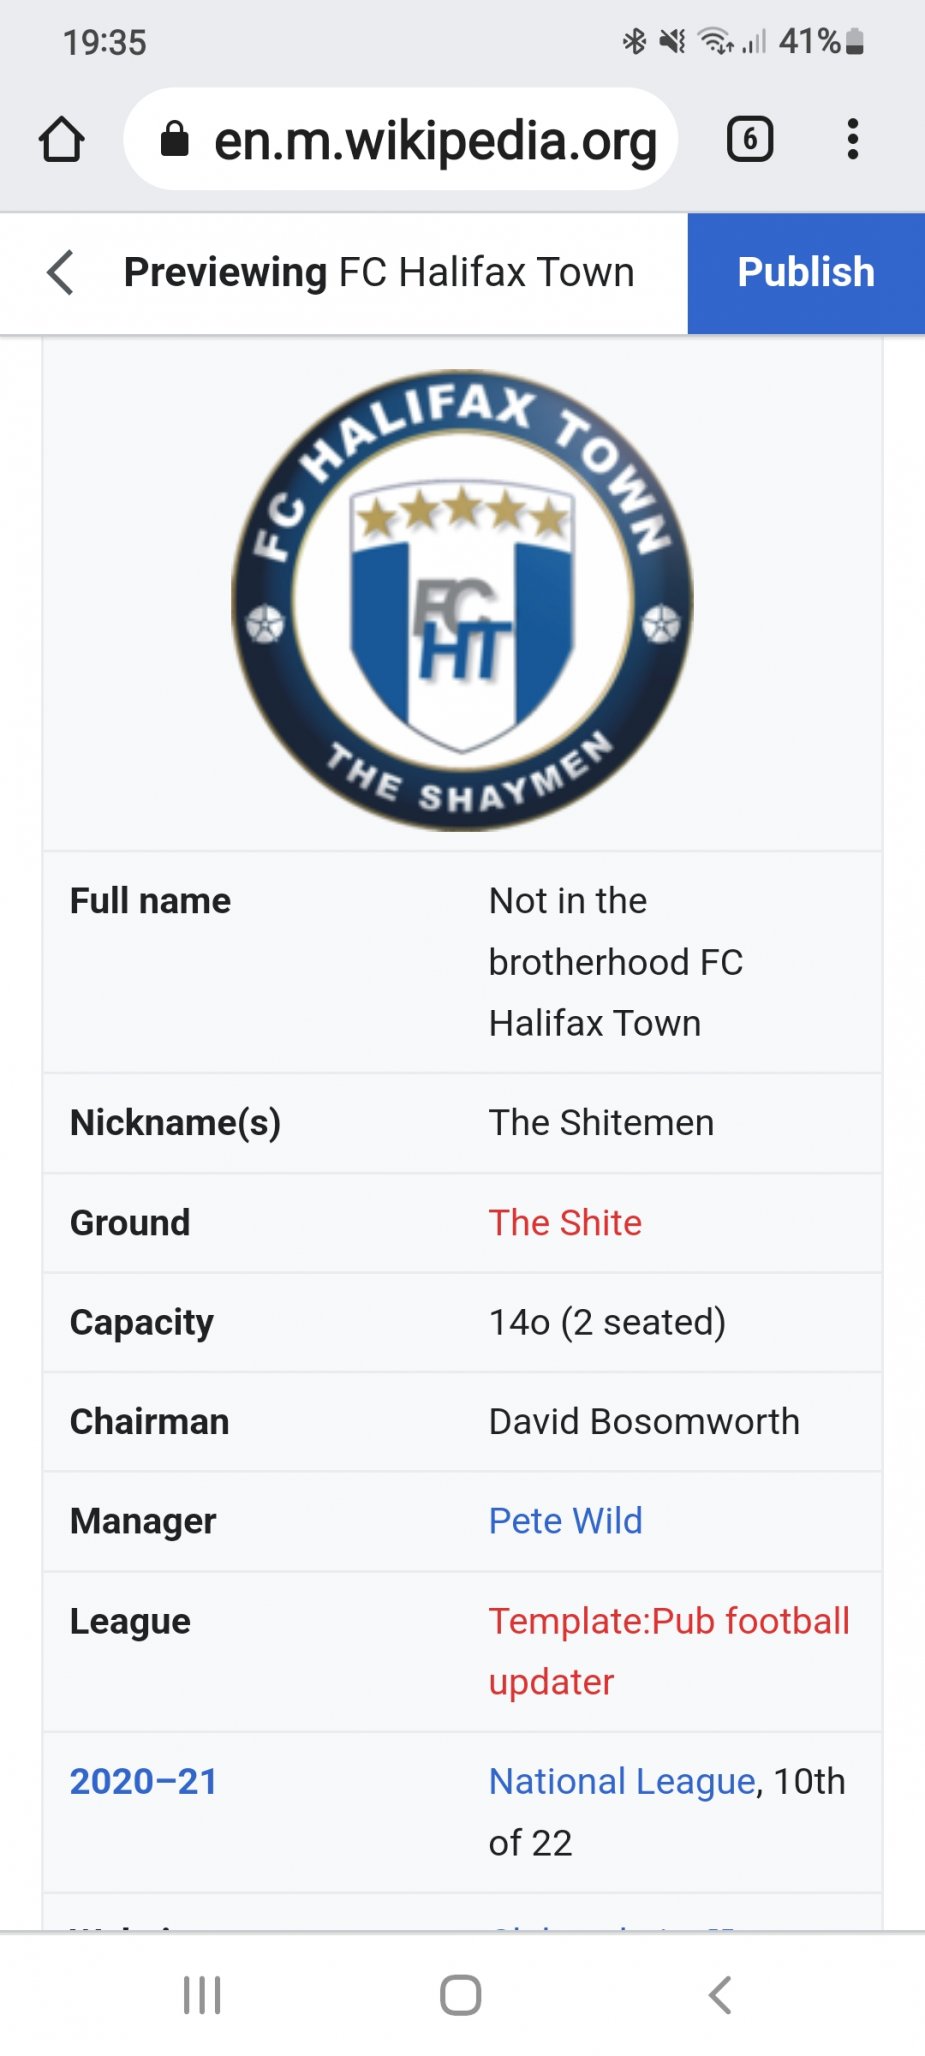925x2056 pixels.
Task: Follow the red link The Shite
Action: coord(565,1223)
